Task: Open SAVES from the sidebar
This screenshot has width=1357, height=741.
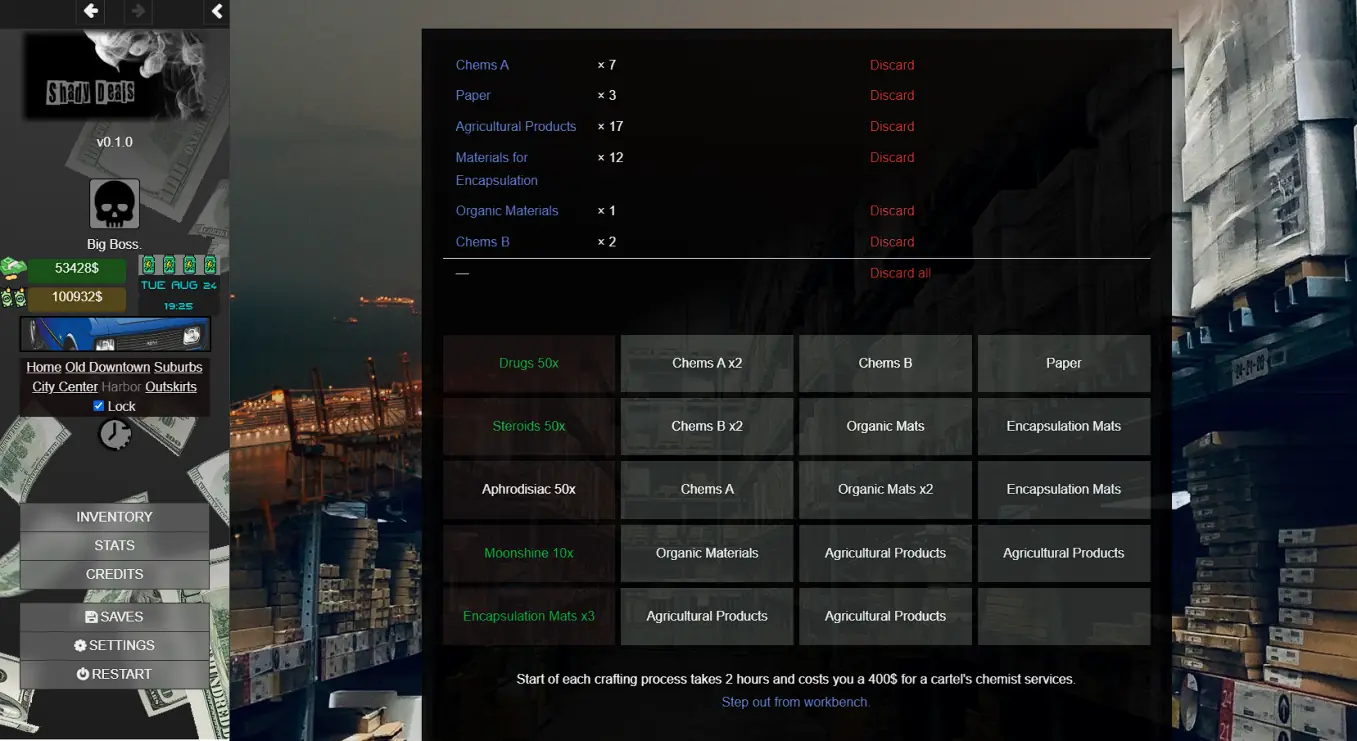Action: click(114, 617)
